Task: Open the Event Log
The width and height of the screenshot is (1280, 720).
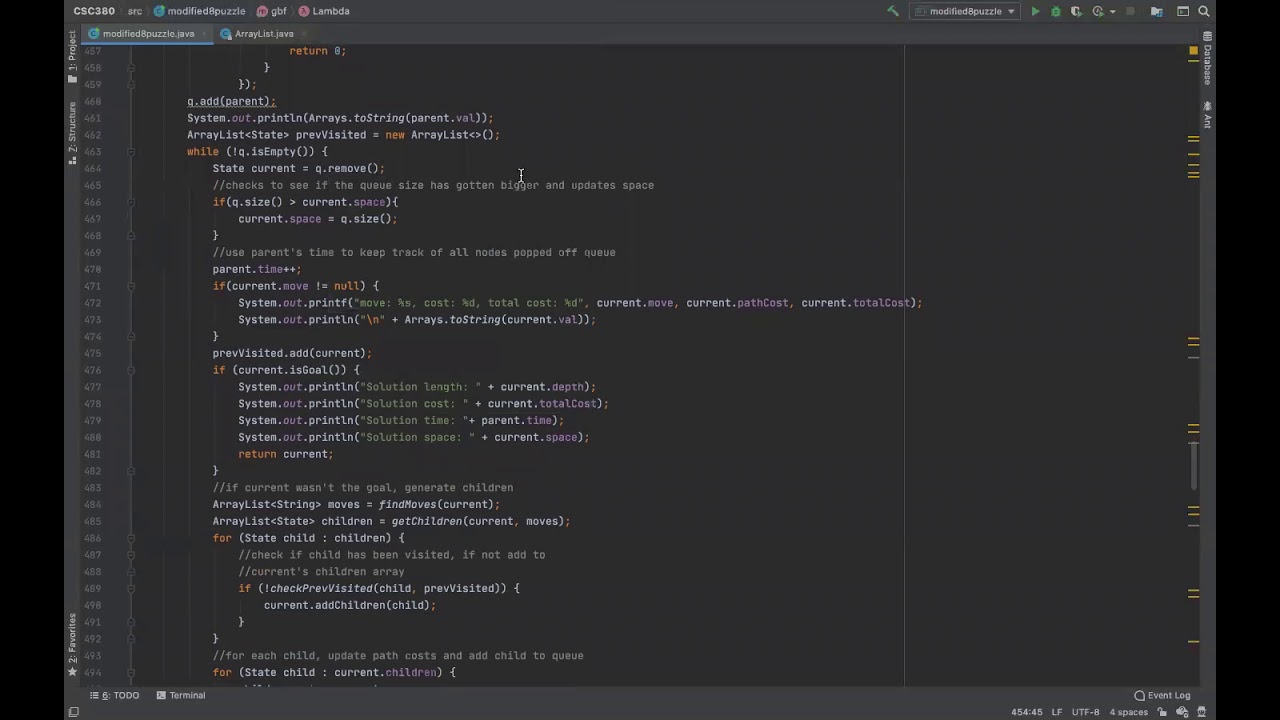Action: [1162, 695]
